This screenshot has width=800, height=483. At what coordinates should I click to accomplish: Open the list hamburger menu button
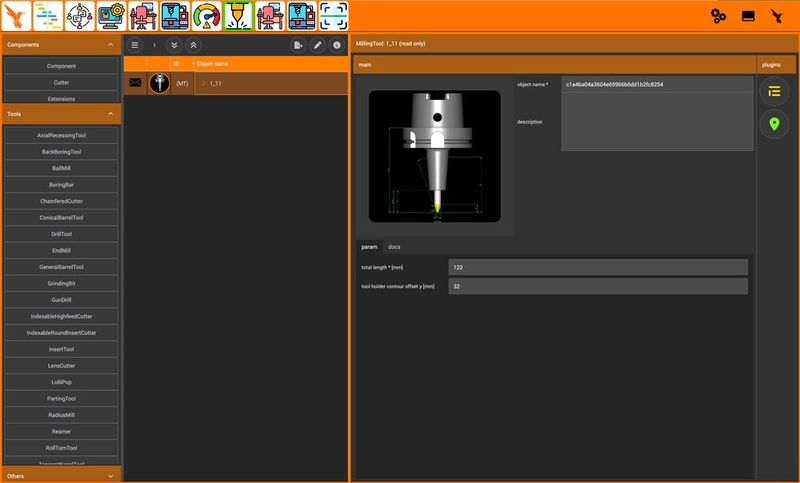(135, 45)
